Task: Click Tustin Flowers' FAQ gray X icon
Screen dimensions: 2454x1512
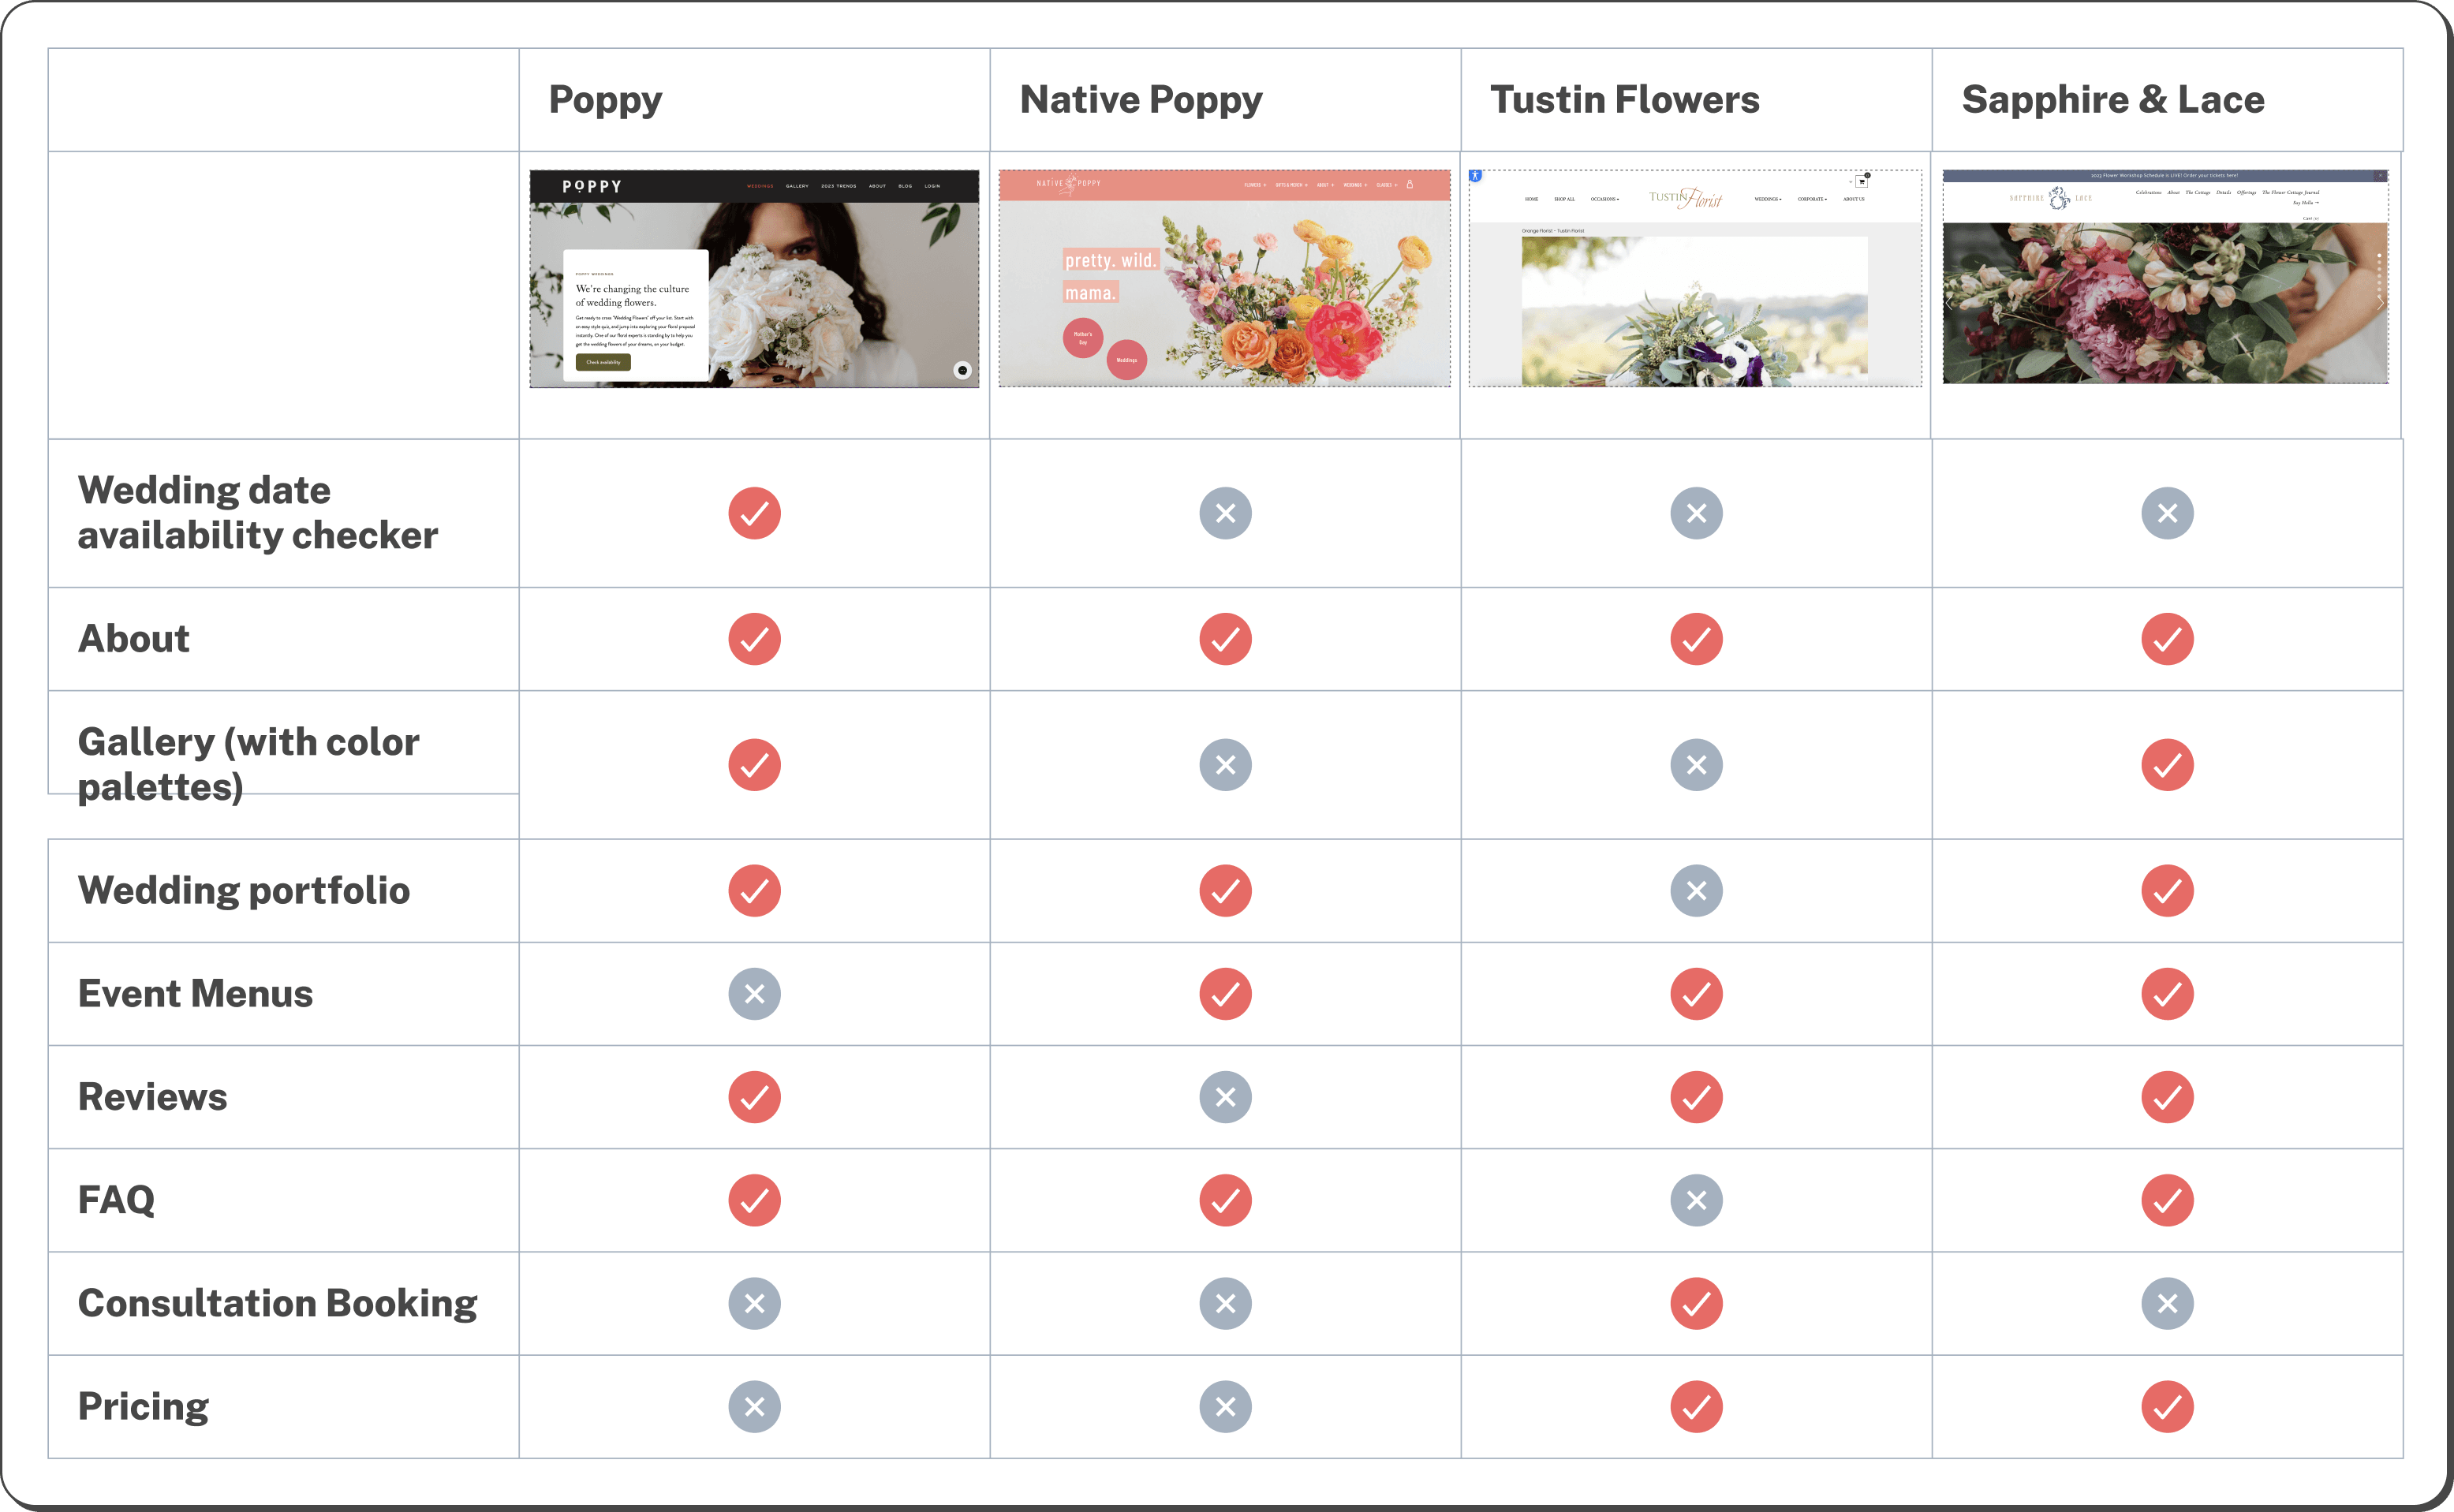Action: click(1696, 1200)
